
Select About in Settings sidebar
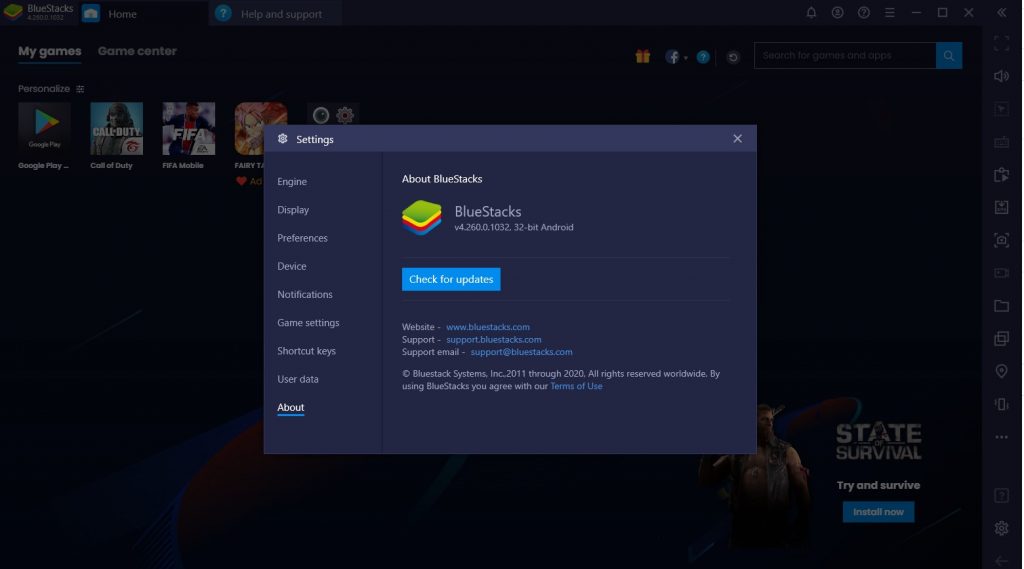[290, 407]
